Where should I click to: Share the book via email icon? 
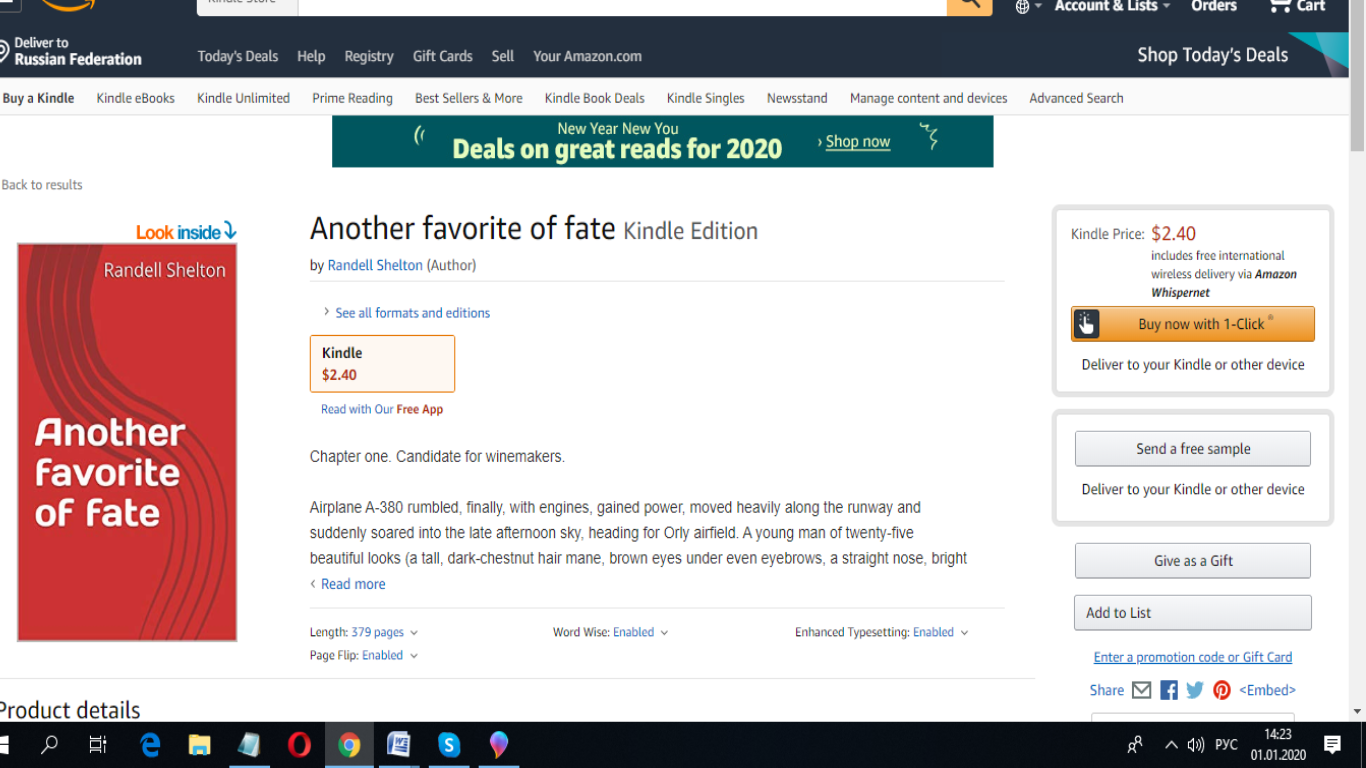[1141, 690]
